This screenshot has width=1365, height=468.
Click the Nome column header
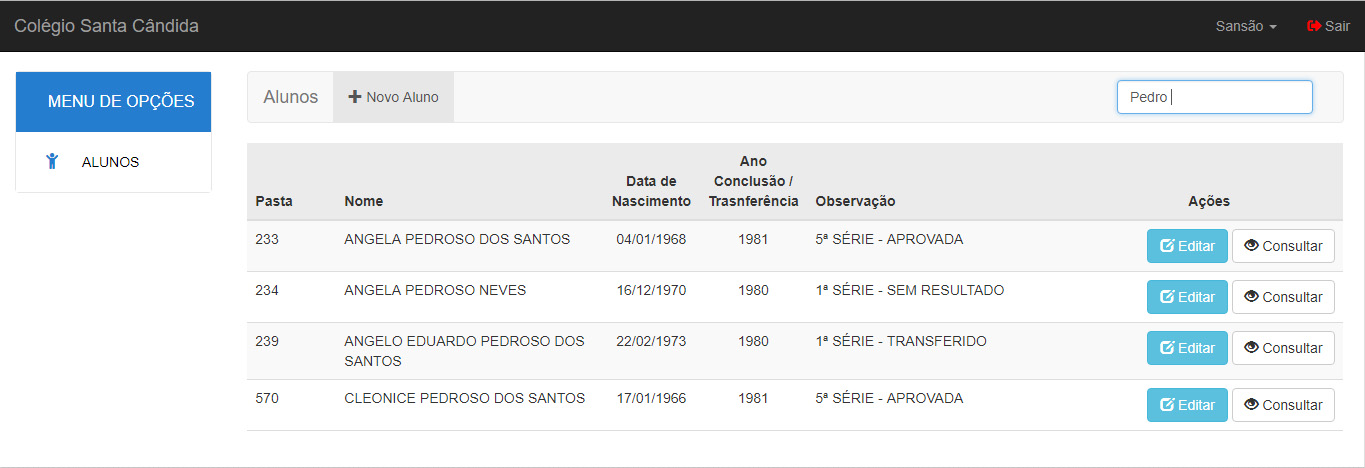(x=363, y=201)
